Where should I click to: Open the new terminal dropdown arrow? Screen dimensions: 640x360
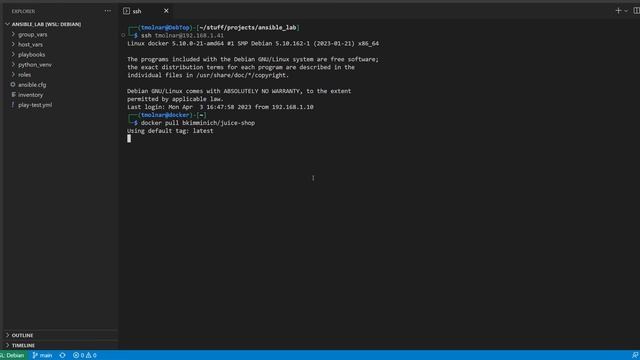tap(626, 11)
